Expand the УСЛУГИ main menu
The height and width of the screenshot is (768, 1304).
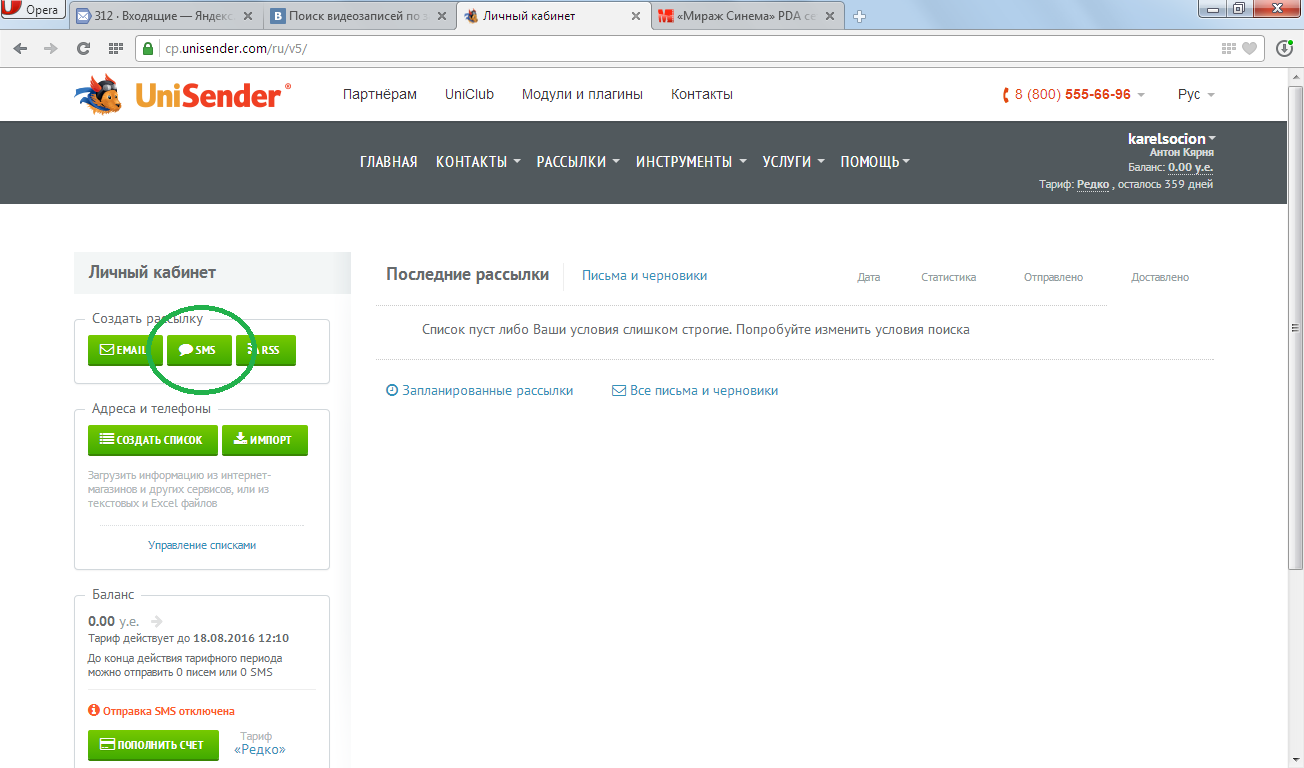(x=793, y=161)
